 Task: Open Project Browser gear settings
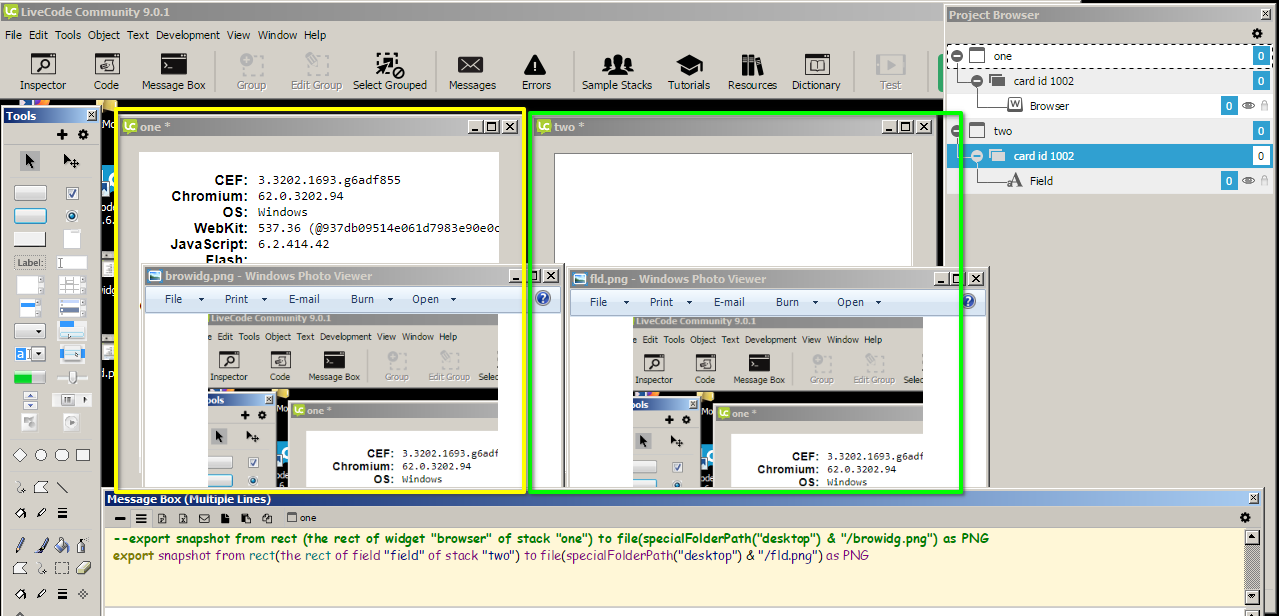pyautogui.click(x=1258, y=33)
